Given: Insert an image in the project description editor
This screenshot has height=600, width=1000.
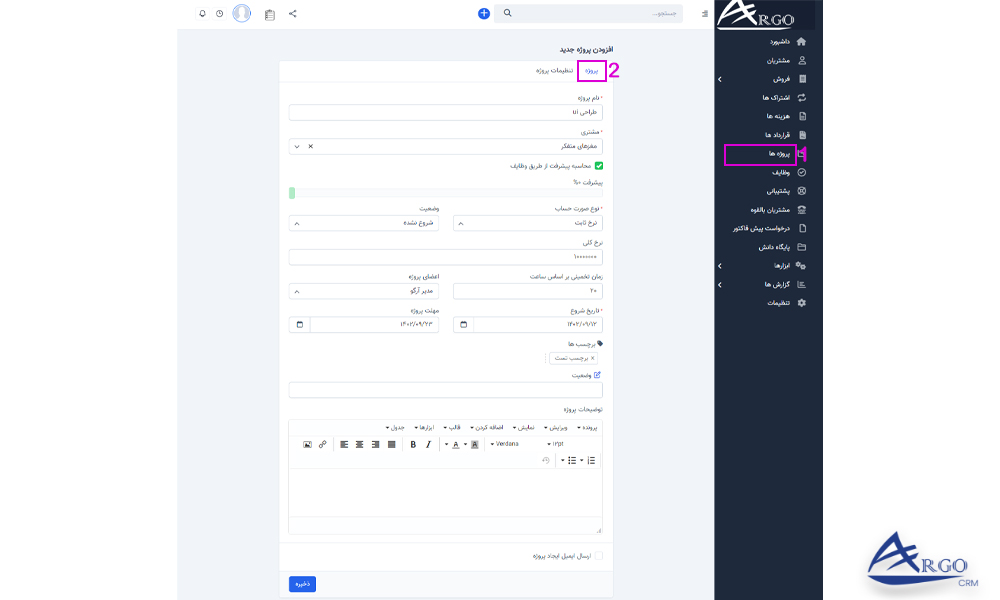Looking at the screenshot, I should pos(307,444).
